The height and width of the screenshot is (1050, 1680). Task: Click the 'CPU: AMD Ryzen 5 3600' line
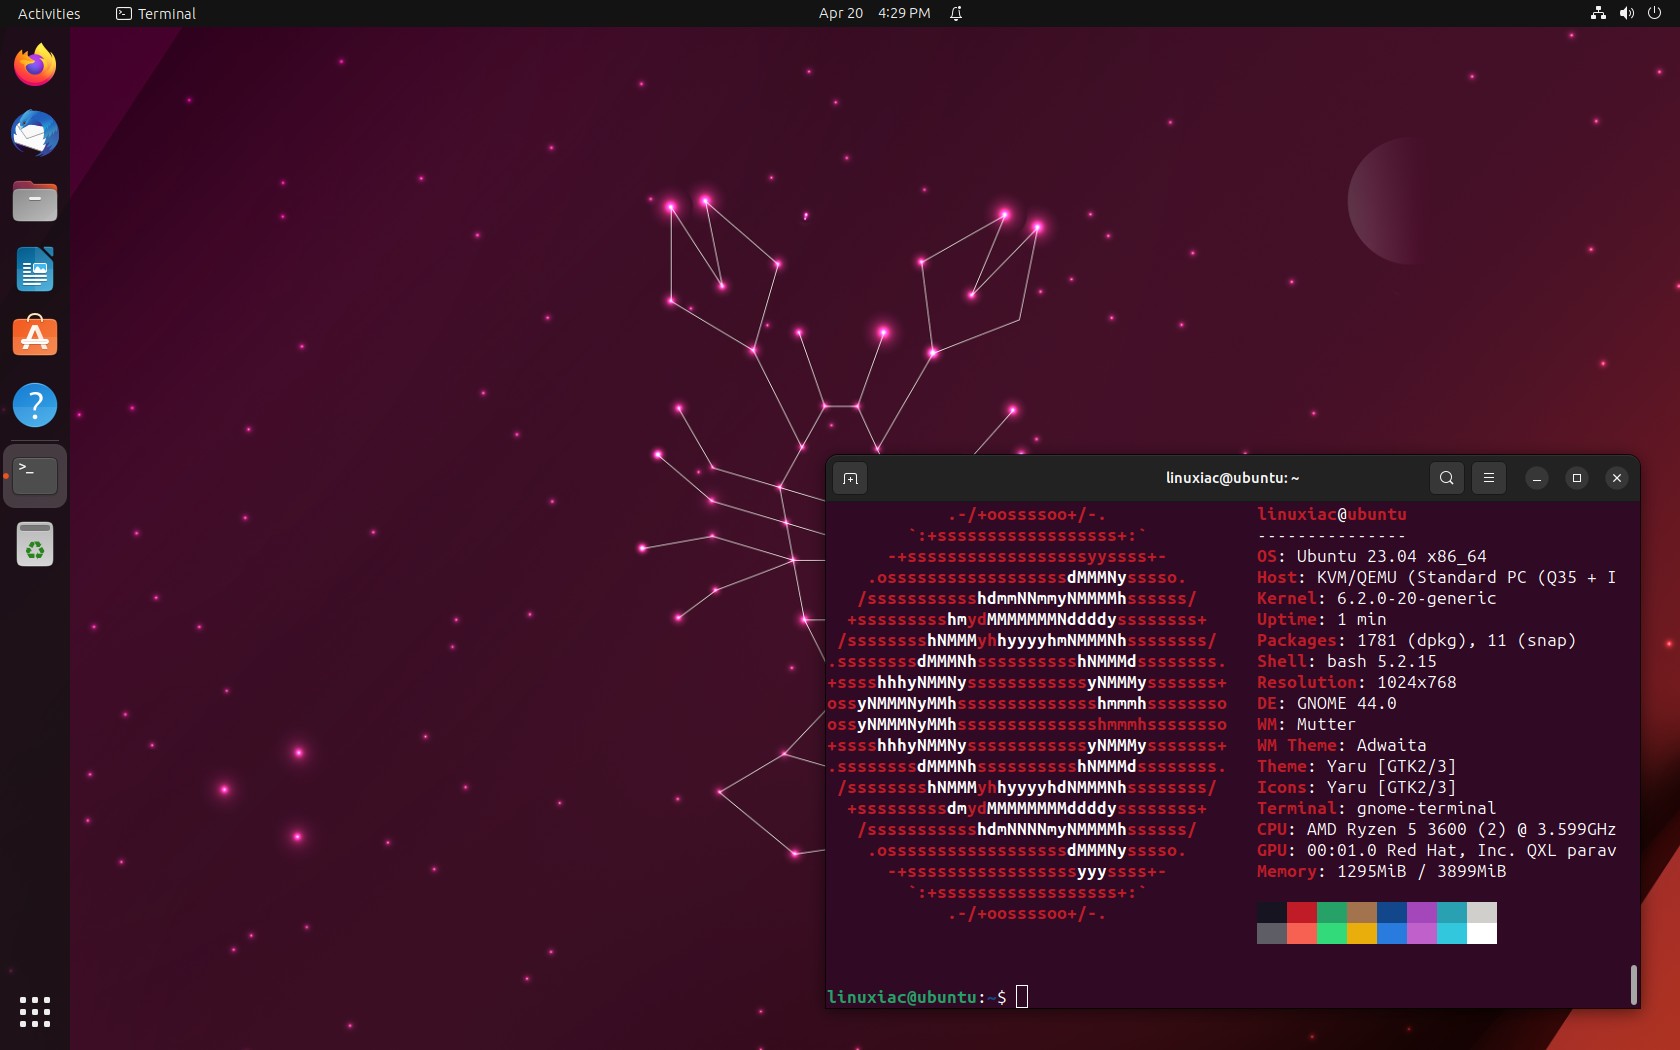coord(1436,829)
